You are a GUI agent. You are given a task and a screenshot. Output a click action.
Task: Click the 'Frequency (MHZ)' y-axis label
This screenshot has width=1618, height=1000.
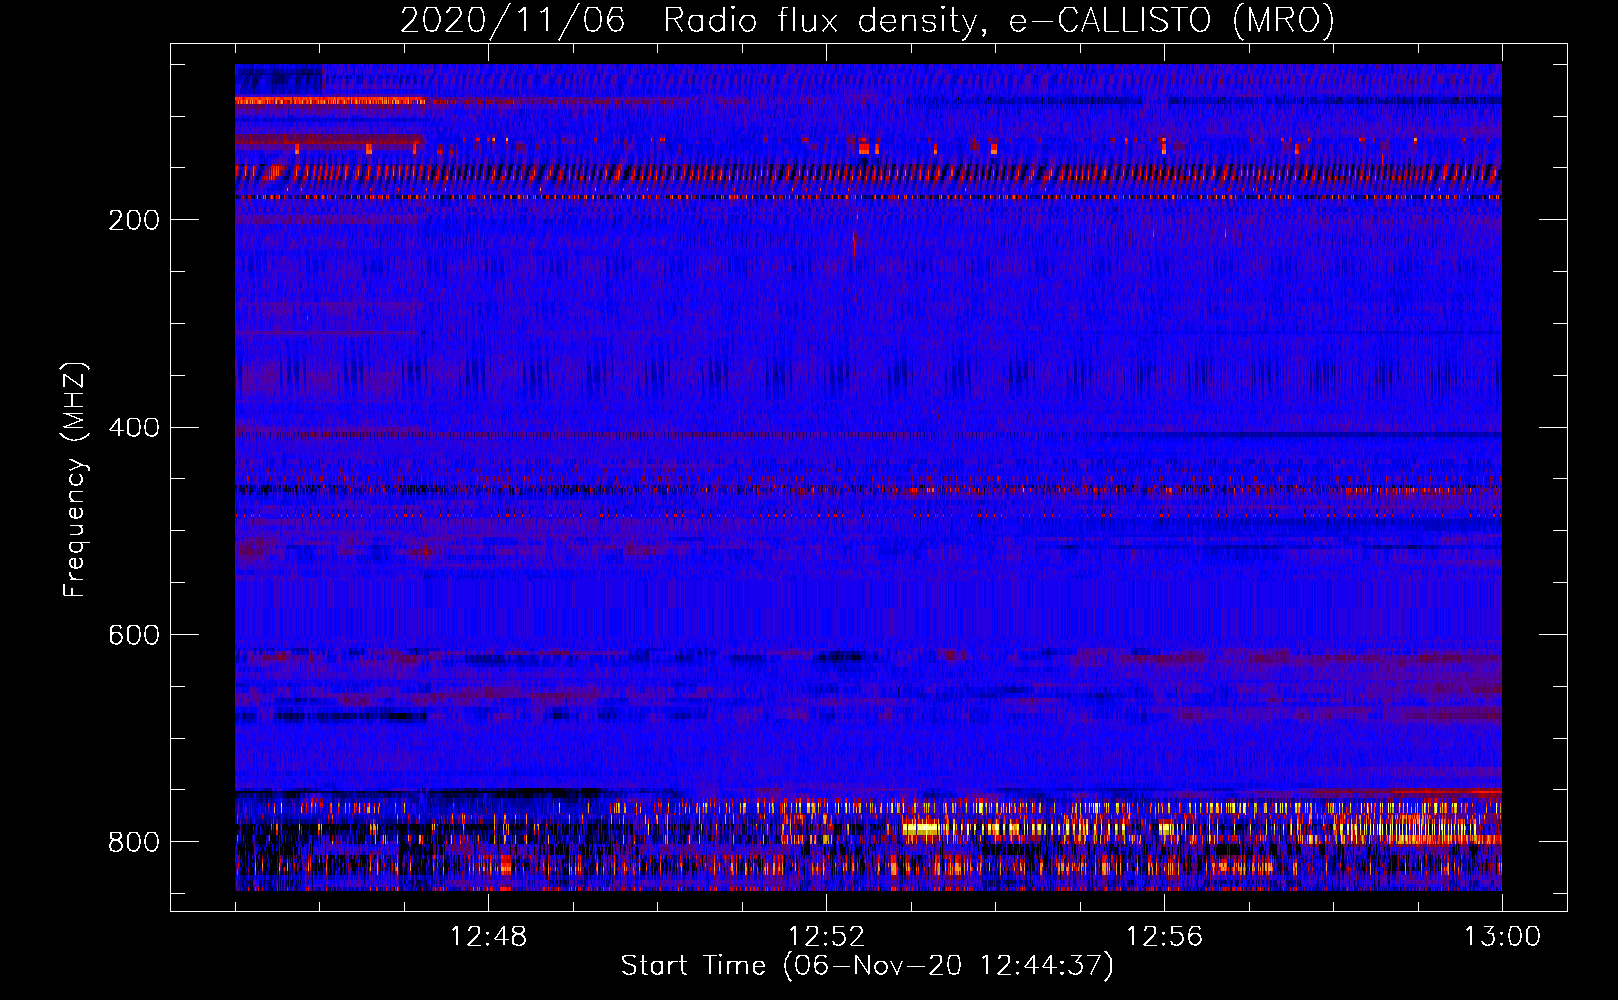click(x=75, y=480)
